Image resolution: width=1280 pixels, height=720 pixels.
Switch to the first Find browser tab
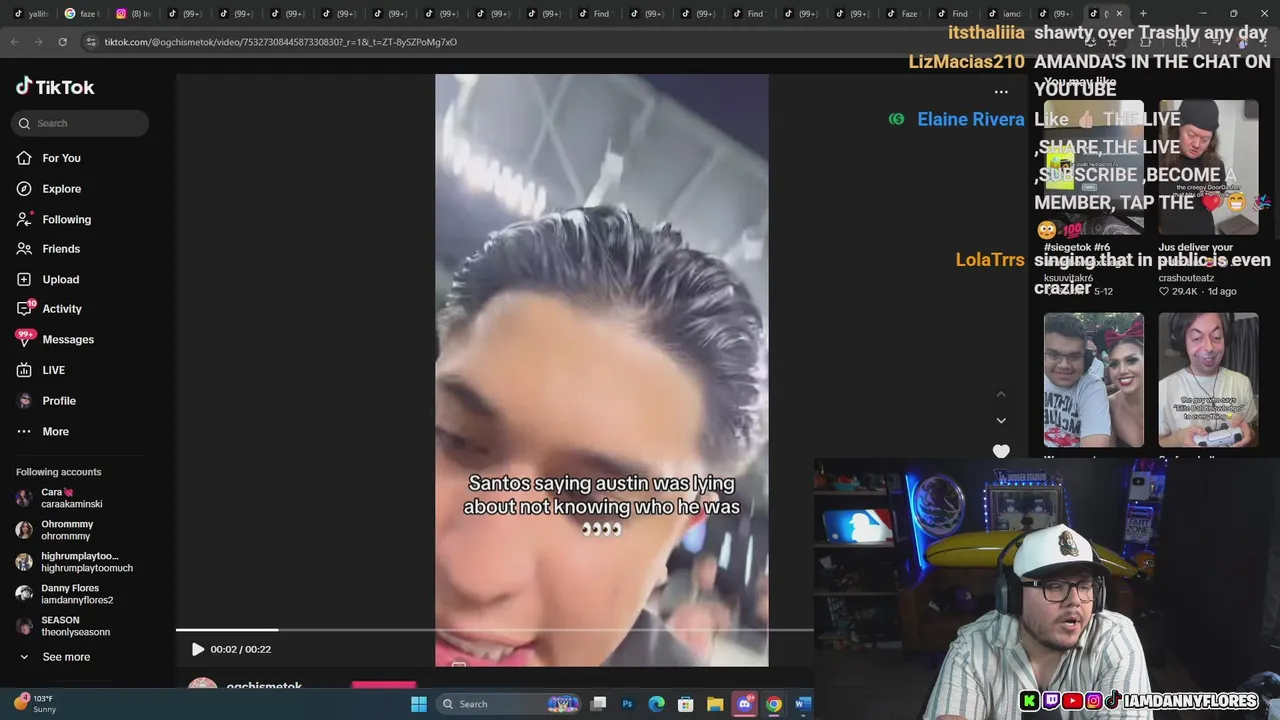point(598,14)
